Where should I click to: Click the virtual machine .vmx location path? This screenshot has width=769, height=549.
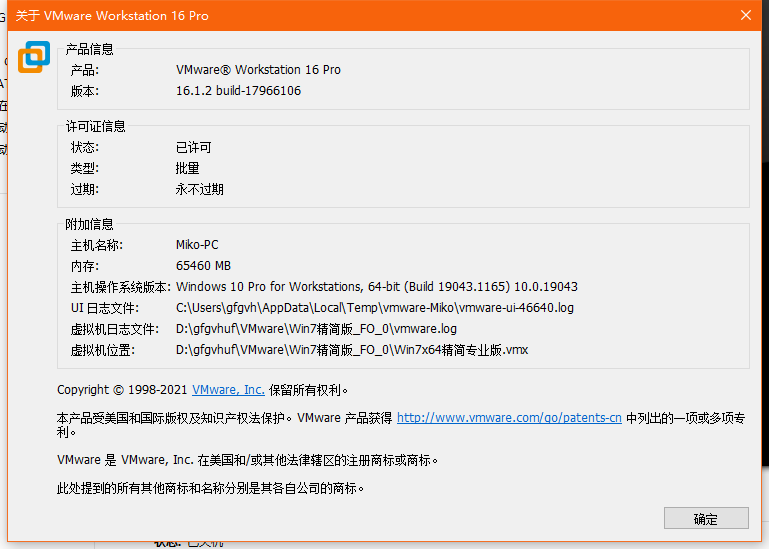point(351,350)
